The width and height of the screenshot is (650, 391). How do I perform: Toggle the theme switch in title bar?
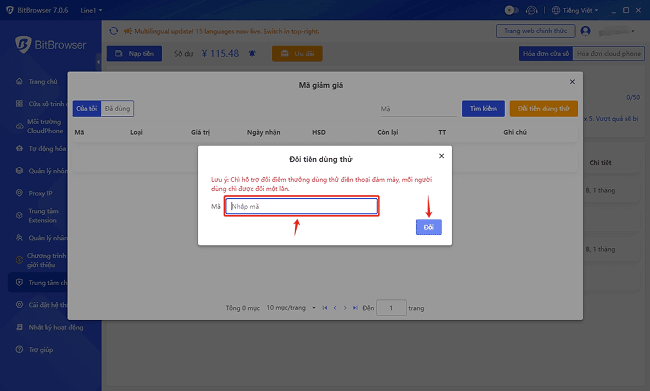[x=512, y=10]
